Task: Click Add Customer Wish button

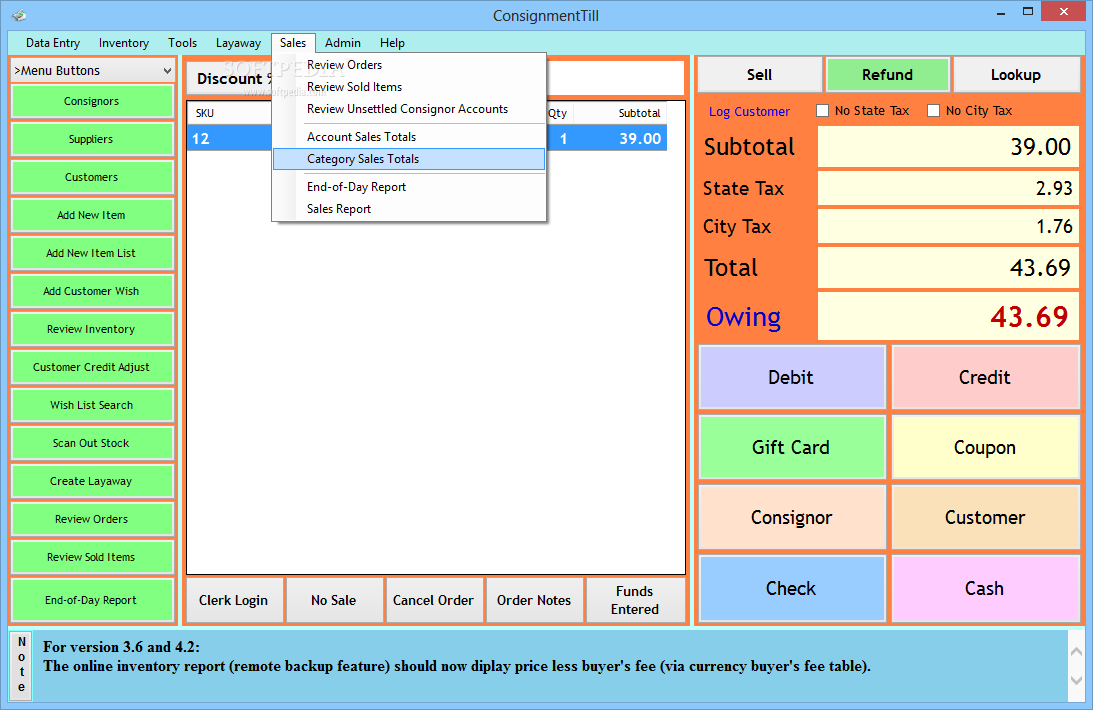Action: point(92,291)
